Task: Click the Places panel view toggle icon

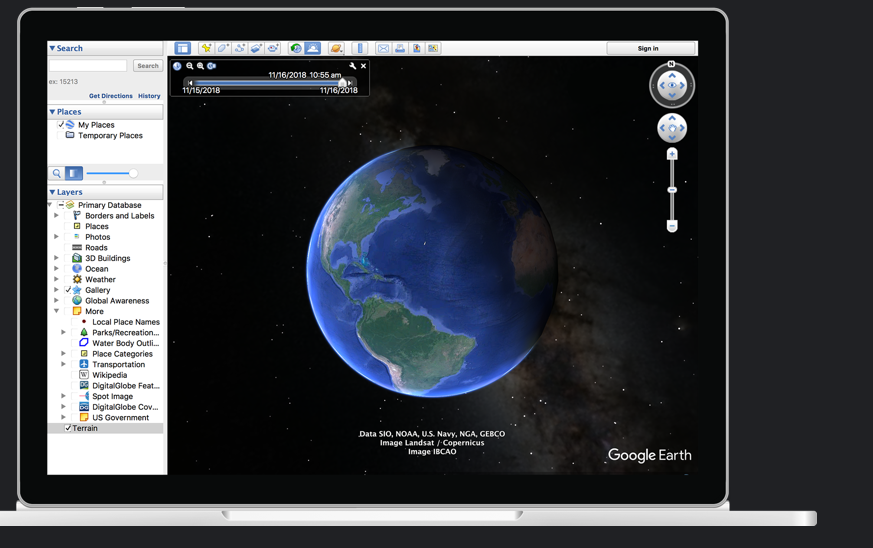Action: [x=73, y=173]
